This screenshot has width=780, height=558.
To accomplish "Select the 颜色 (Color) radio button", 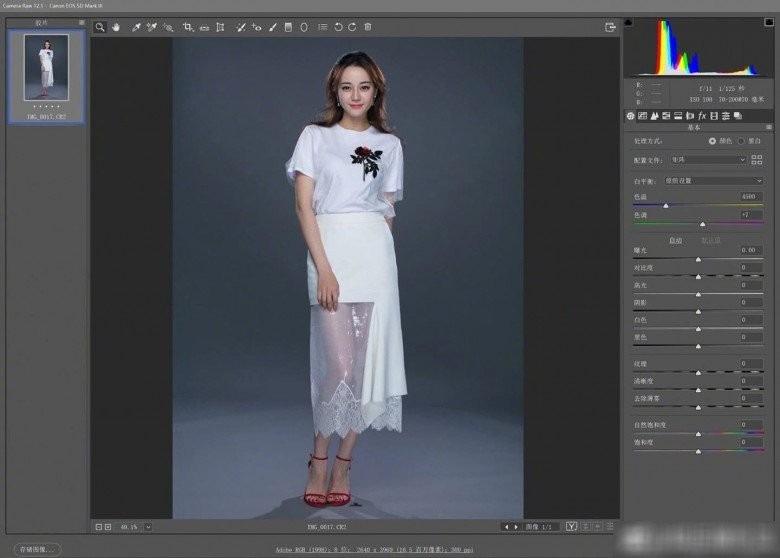I will click(712, 141).
